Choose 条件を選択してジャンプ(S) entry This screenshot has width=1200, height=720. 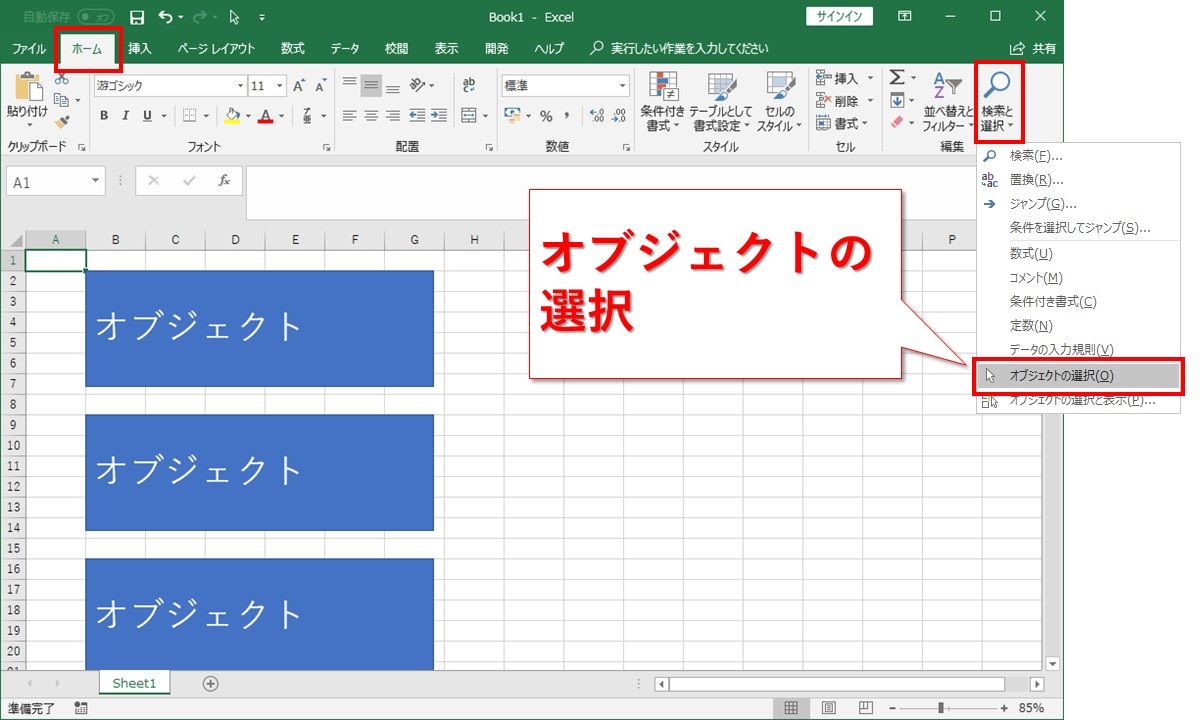1079,228
